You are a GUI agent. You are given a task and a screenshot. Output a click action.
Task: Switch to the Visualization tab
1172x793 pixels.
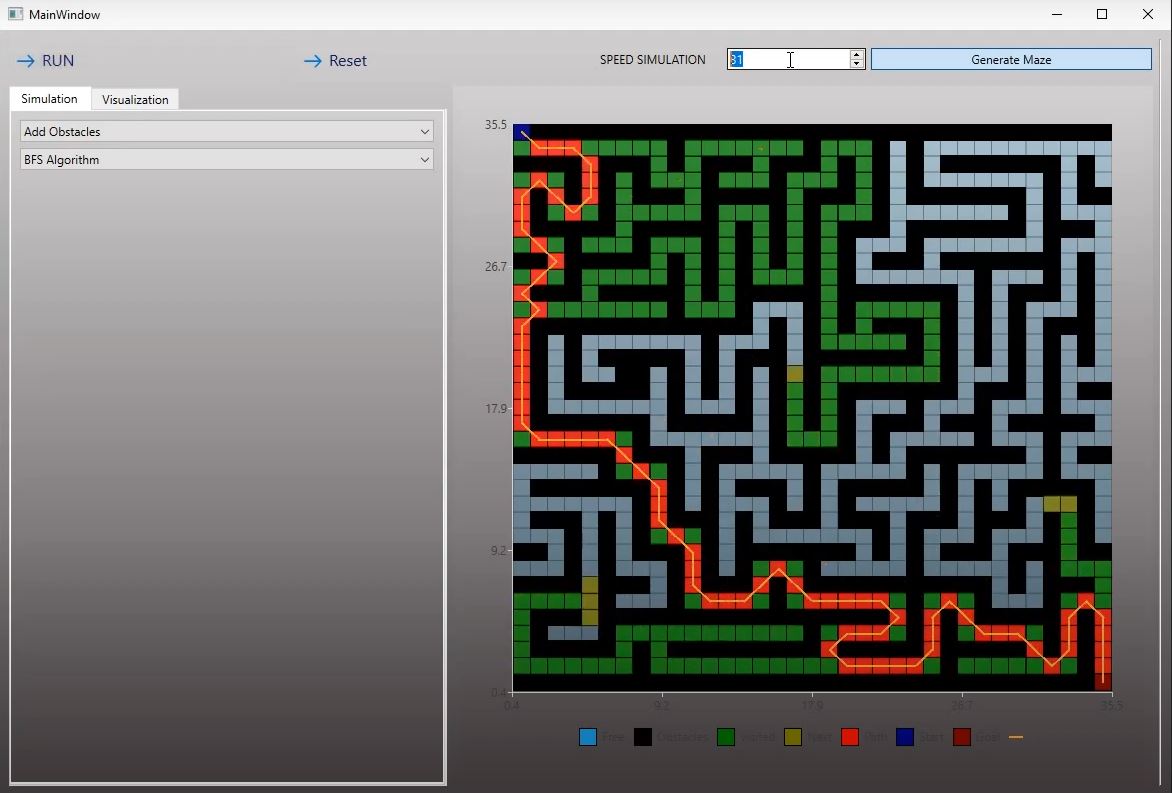[135, 99]
